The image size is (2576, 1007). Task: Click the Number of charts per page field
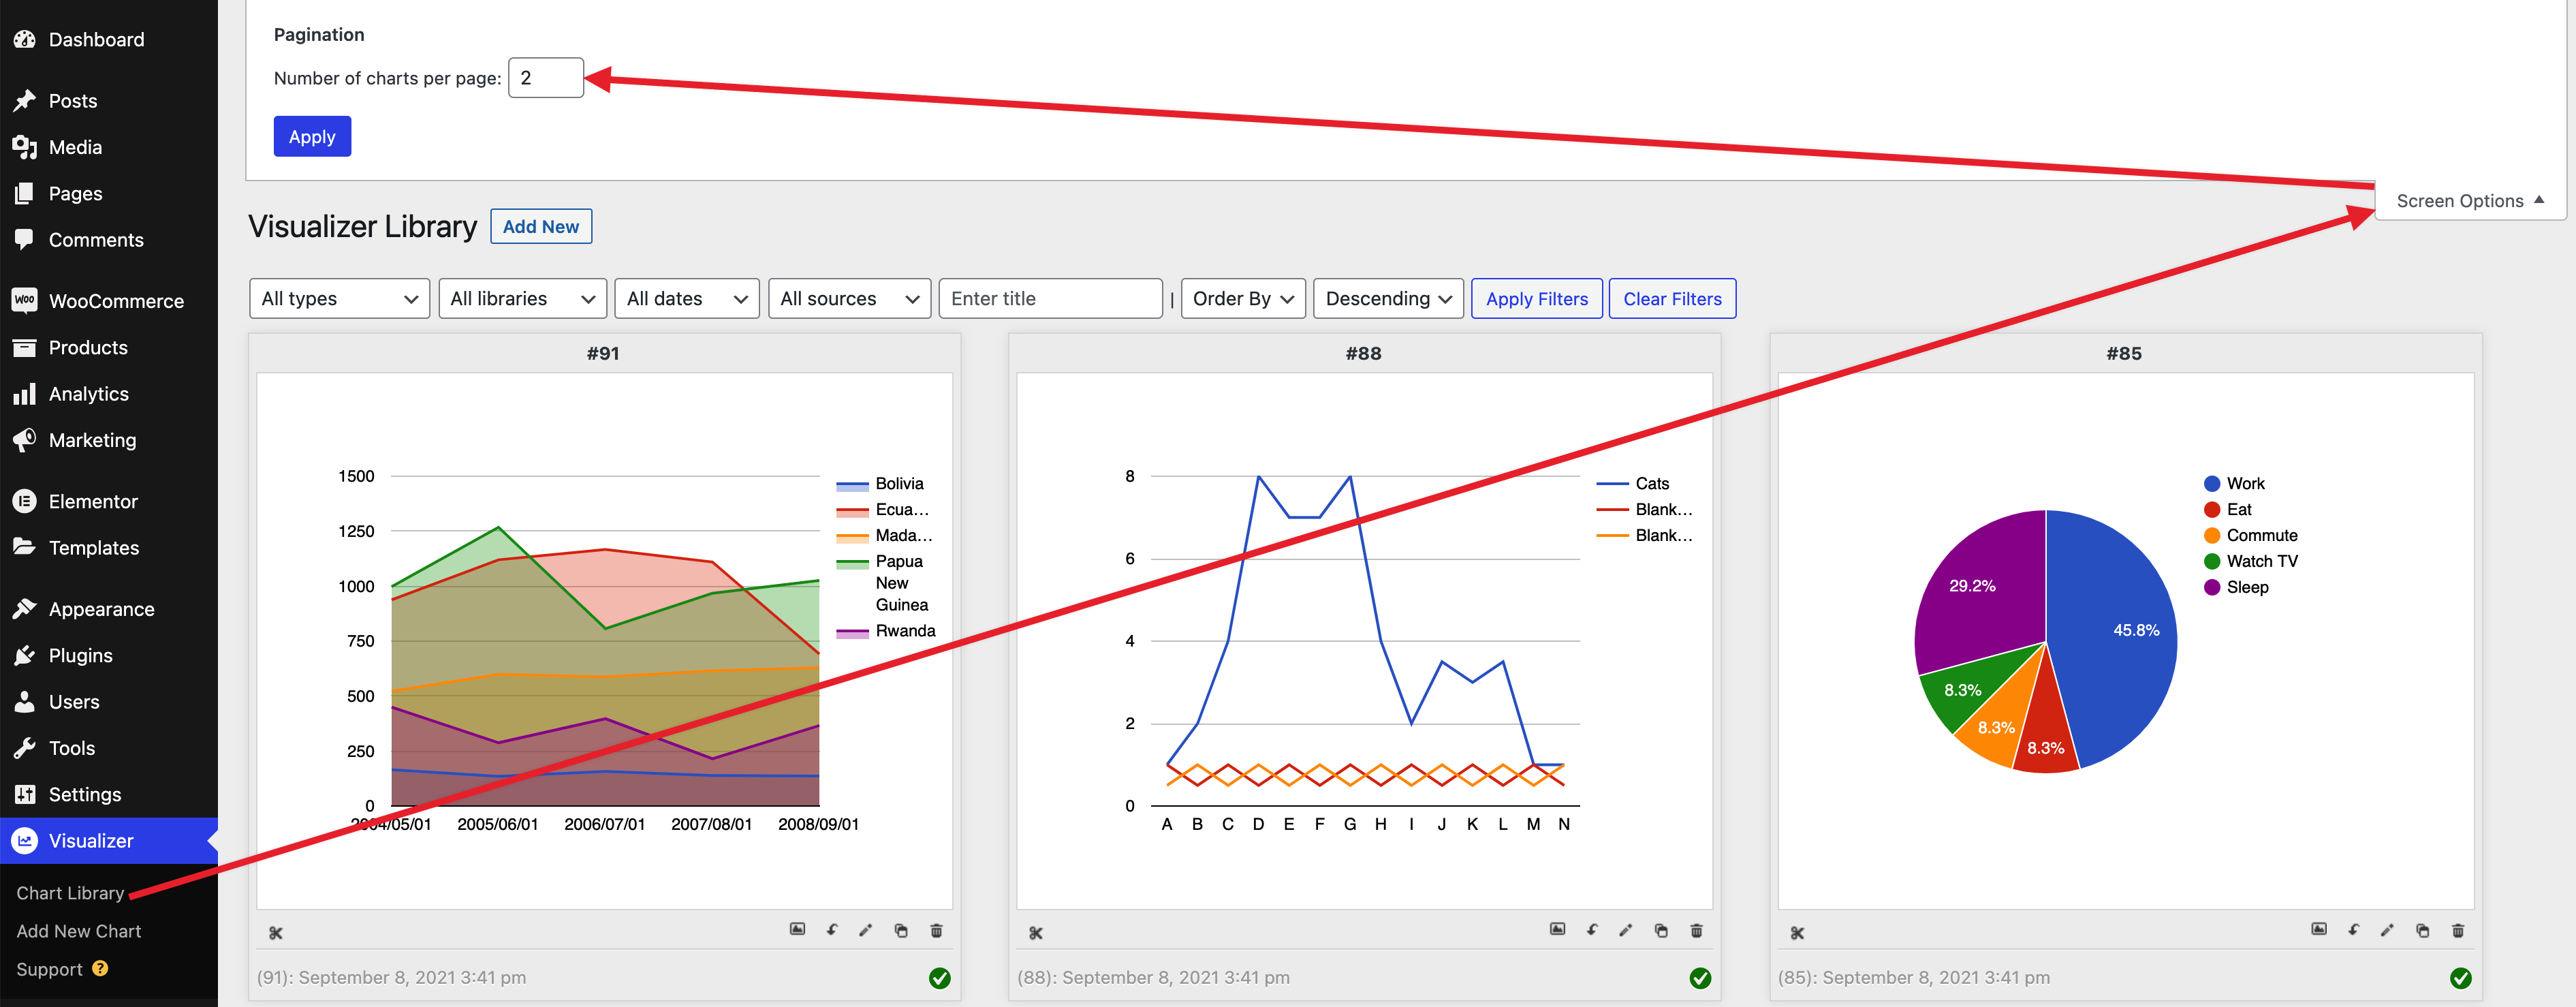coord(546,77)
